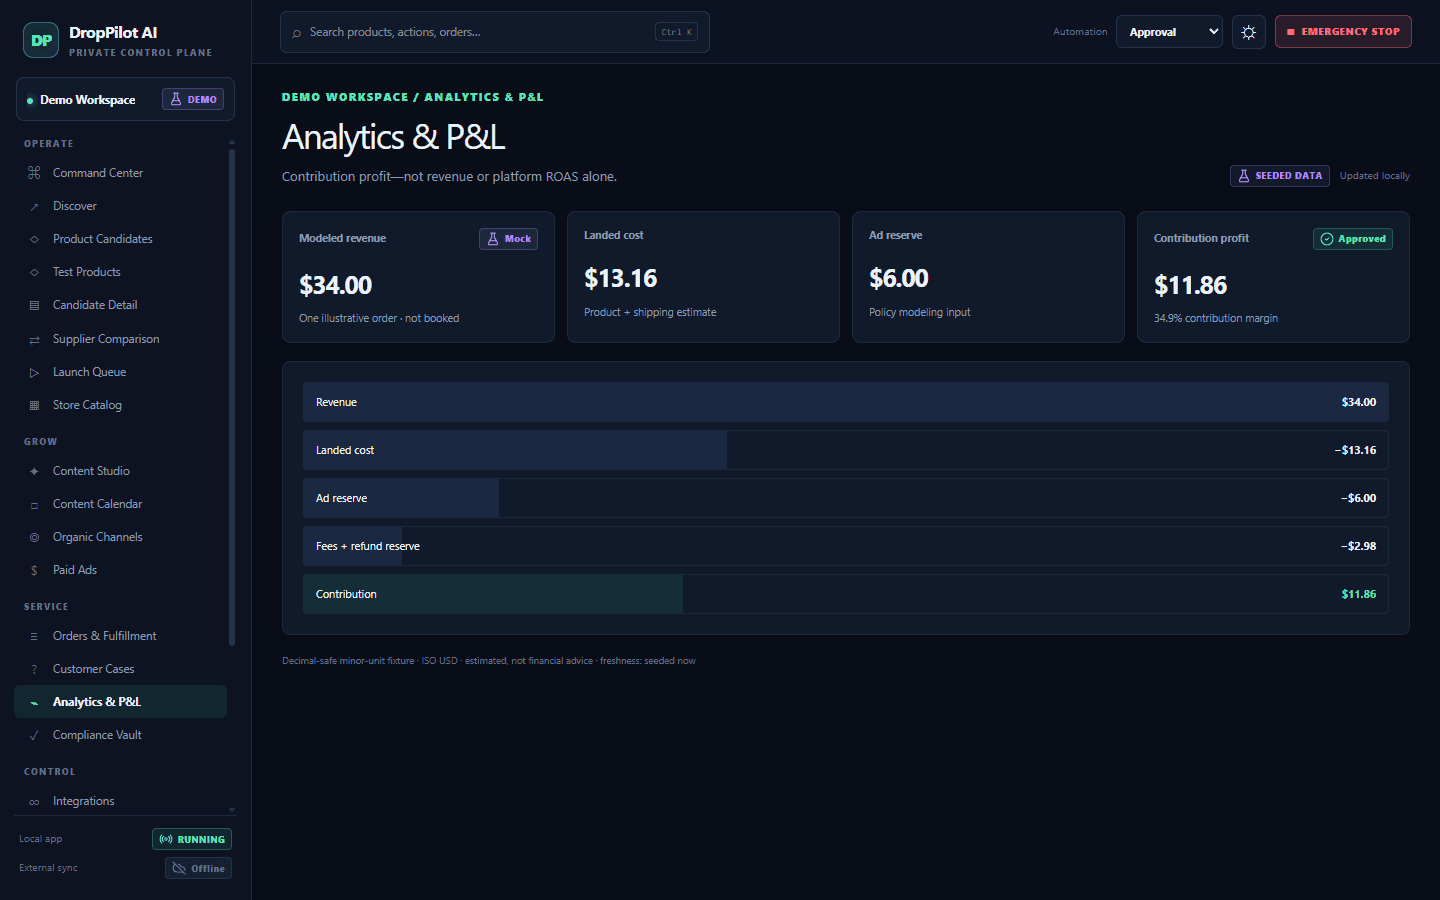This screenshot has width=1440, height=900.
Task: Click the Ctrl K shortcut hint
Action: [x=676, y=32]
